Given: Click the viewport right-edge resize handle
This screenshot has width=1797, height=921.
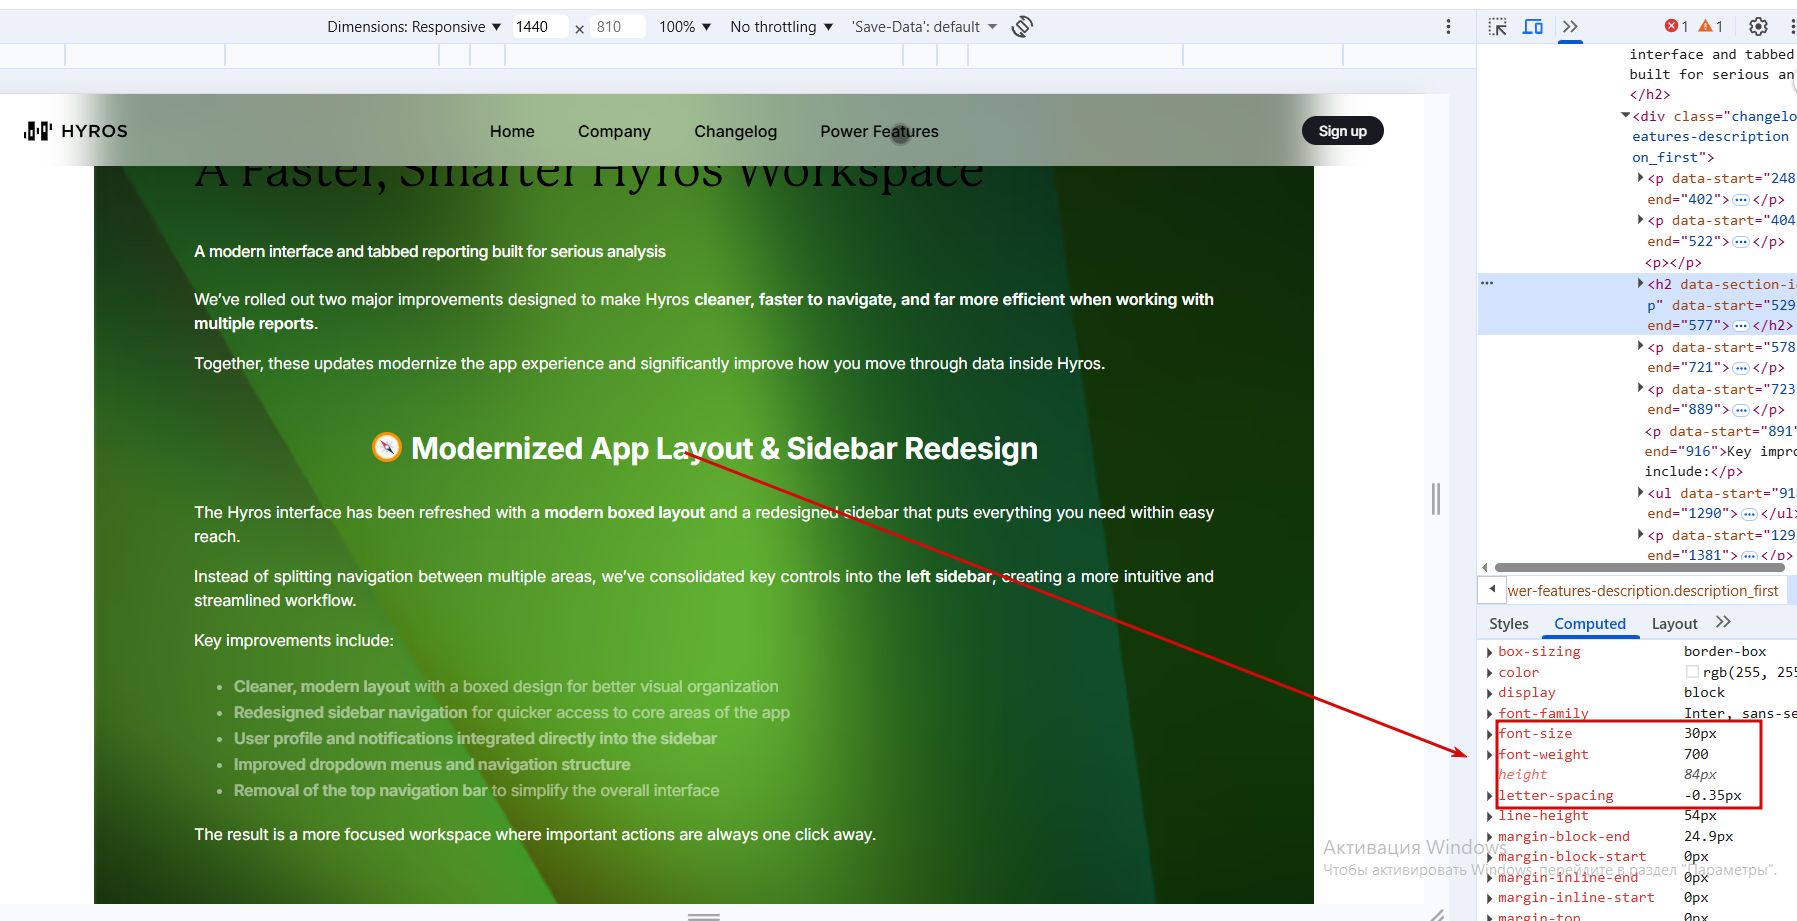Looking at the screenshot, I should (1436, 499).
